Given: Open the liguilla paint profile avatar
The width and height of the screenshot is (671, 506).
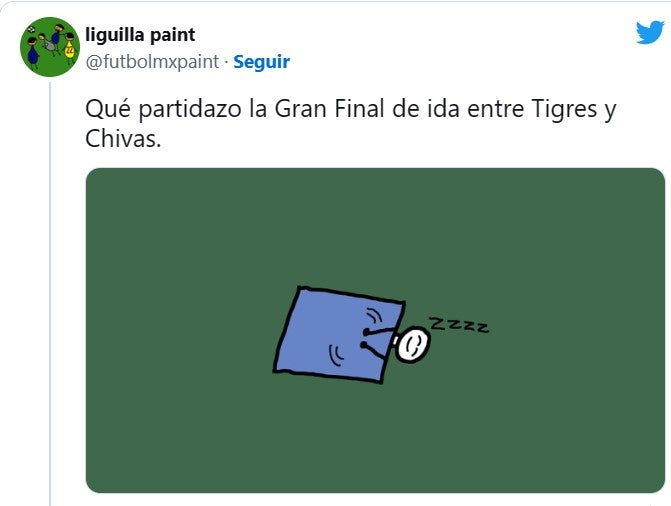Looking at the screenshot, I should [x=50, y=47].
